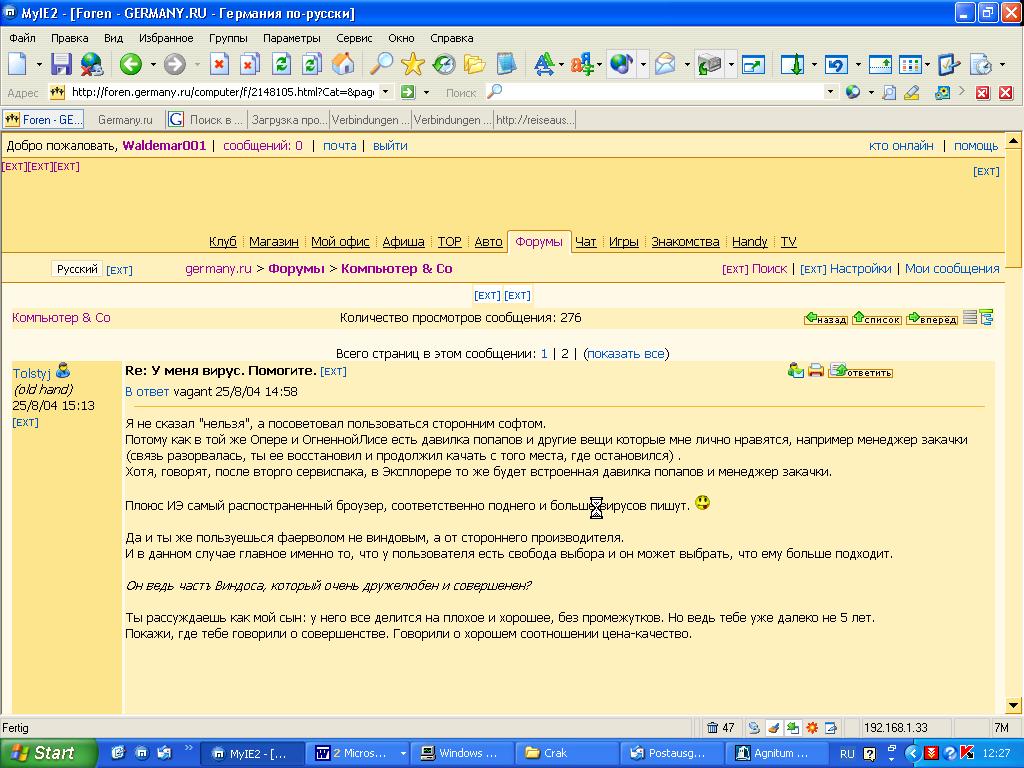This screenshot has height=768, width=1024.
Task: Click the RU language indicator in taskbar
Action: pyautogui.click(x=846, y=754)
